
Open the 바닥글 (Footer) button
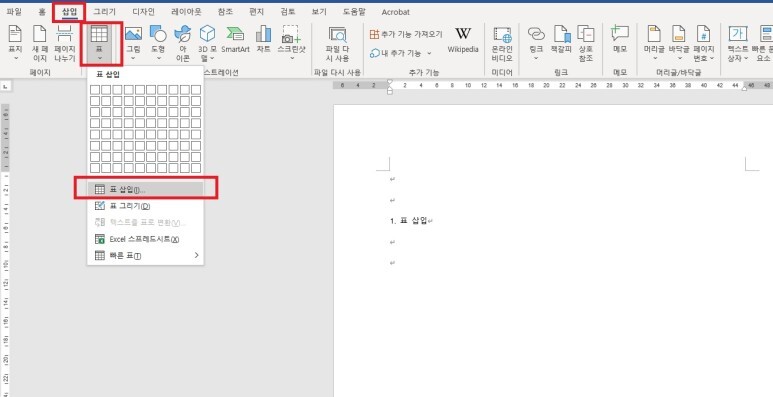pyautogui.click(x=679, y=43)
